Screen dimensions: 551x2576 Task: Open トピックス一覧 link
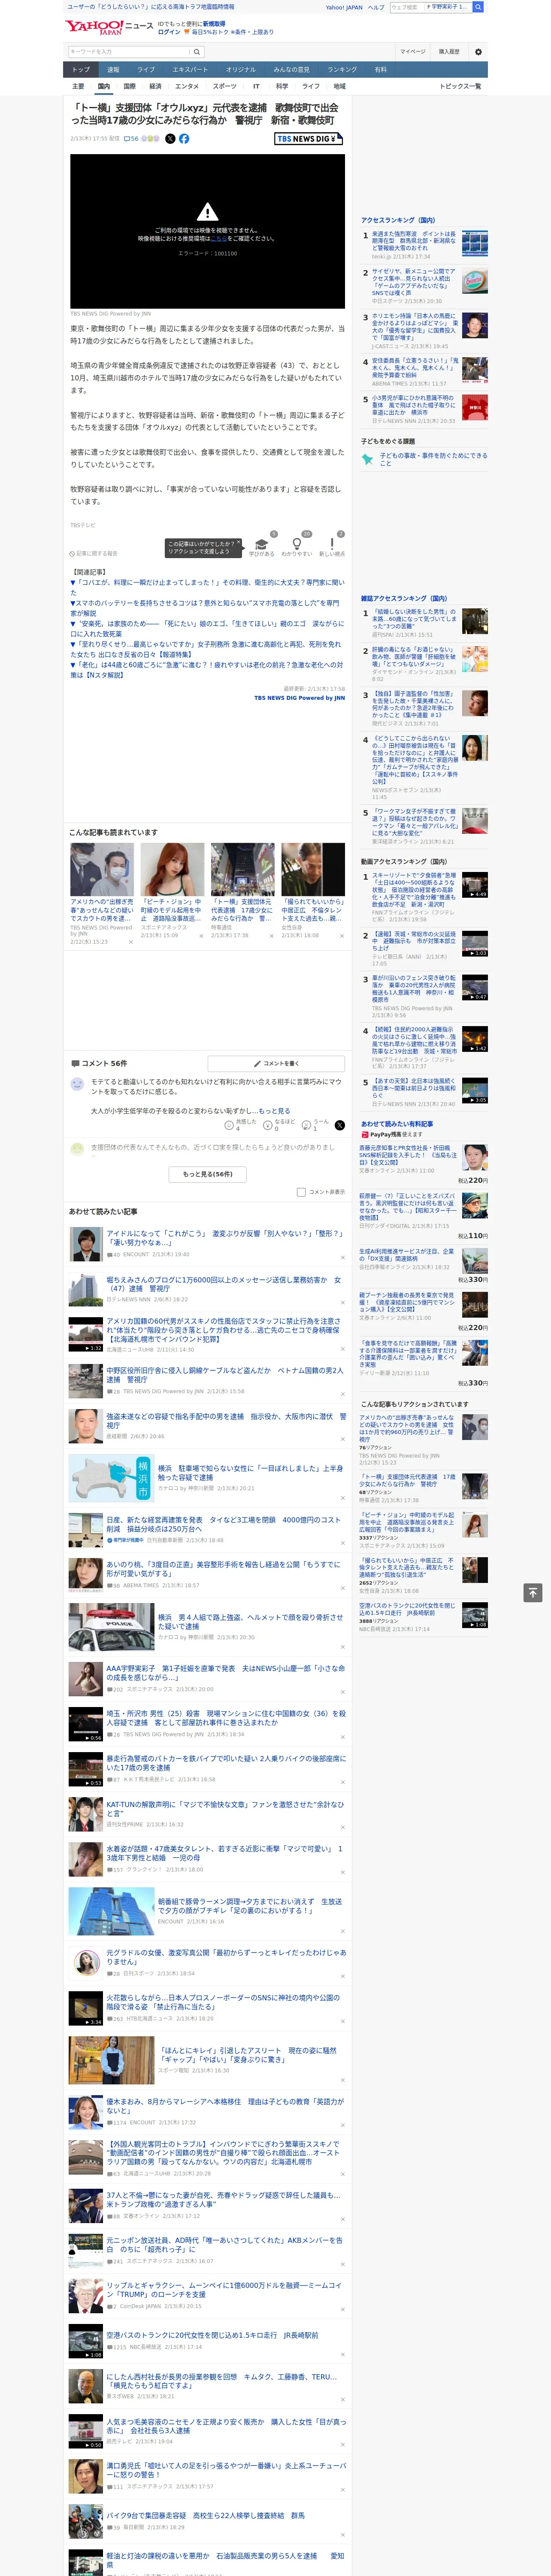click(x=460, y=86)
